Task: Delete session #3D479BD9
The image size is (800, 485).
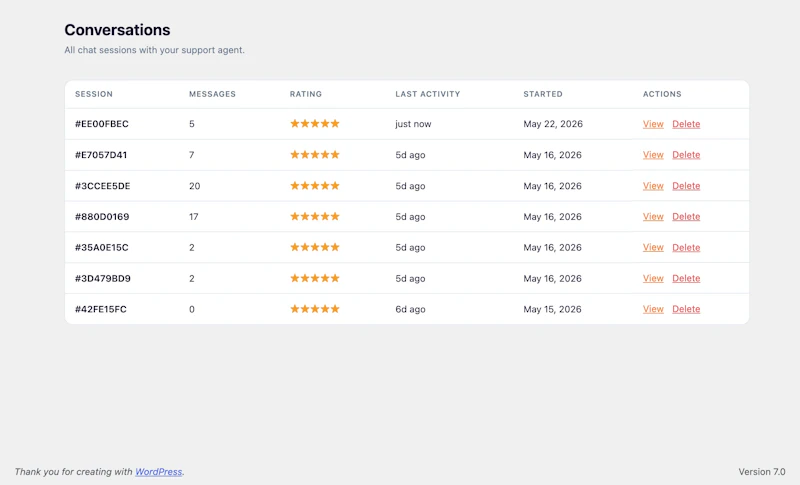Action: (x=686, y=278)
